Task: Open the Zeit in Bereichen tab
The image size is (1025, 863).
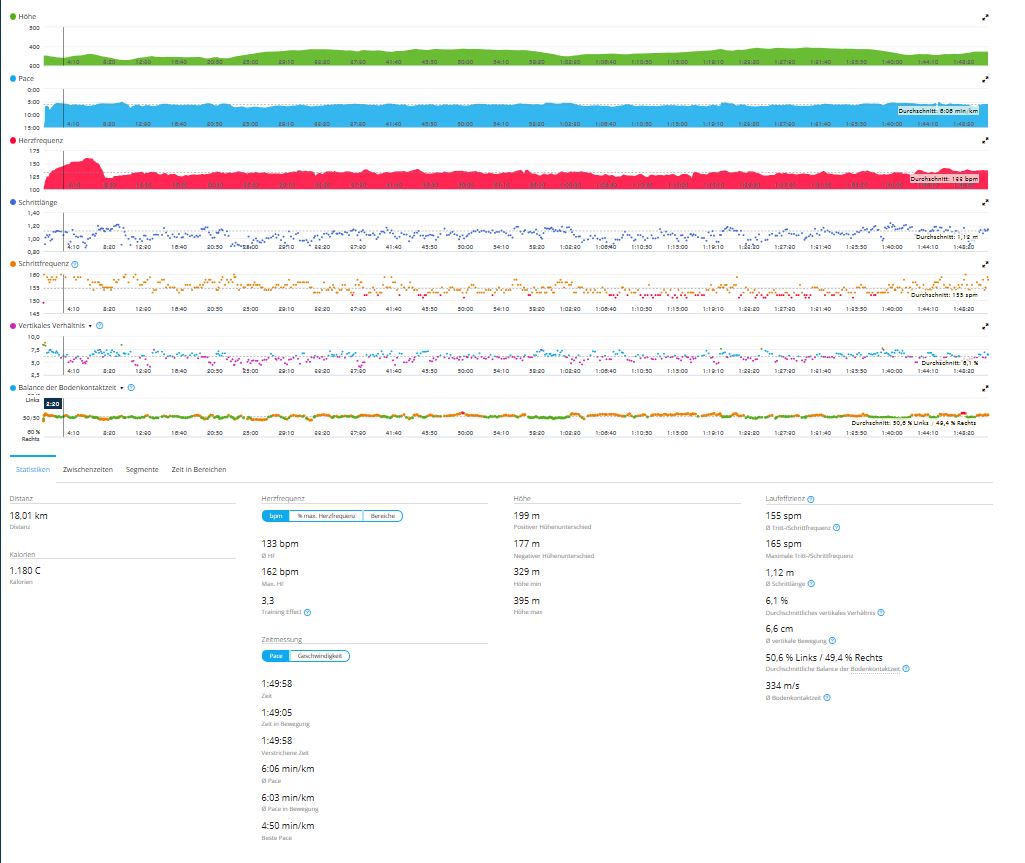Action: click(x=198, y=469)
